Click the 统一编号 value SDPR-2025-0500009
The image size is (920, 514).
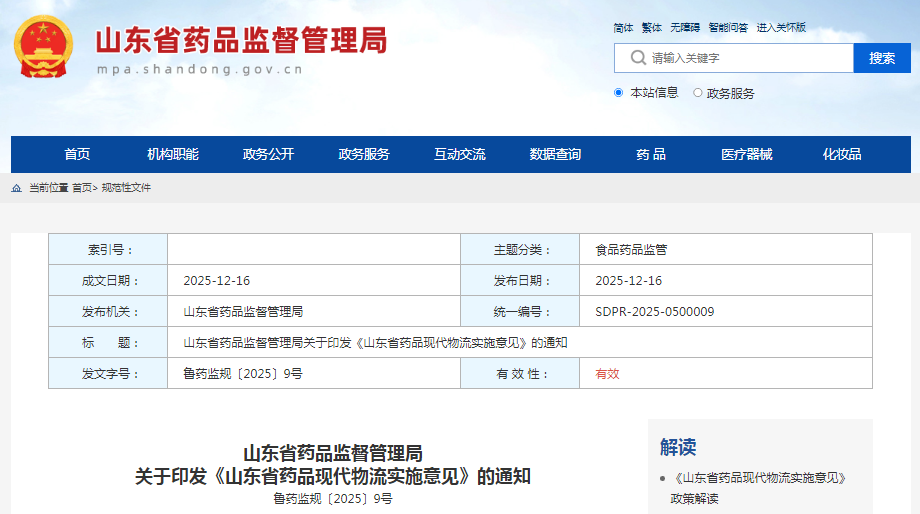click(x=654, y=312)
